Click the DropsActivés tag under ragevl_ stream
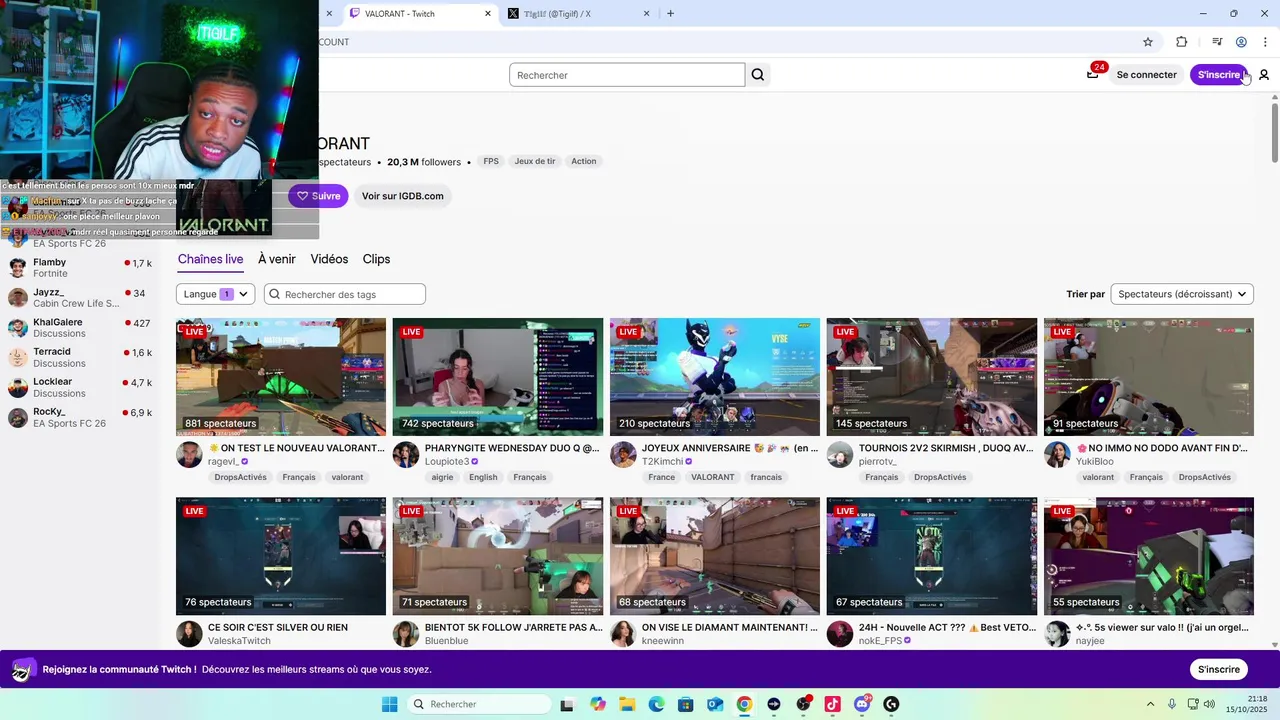Image resolution: width=1280 pixels, height=720 pixels. pos(240,477)
